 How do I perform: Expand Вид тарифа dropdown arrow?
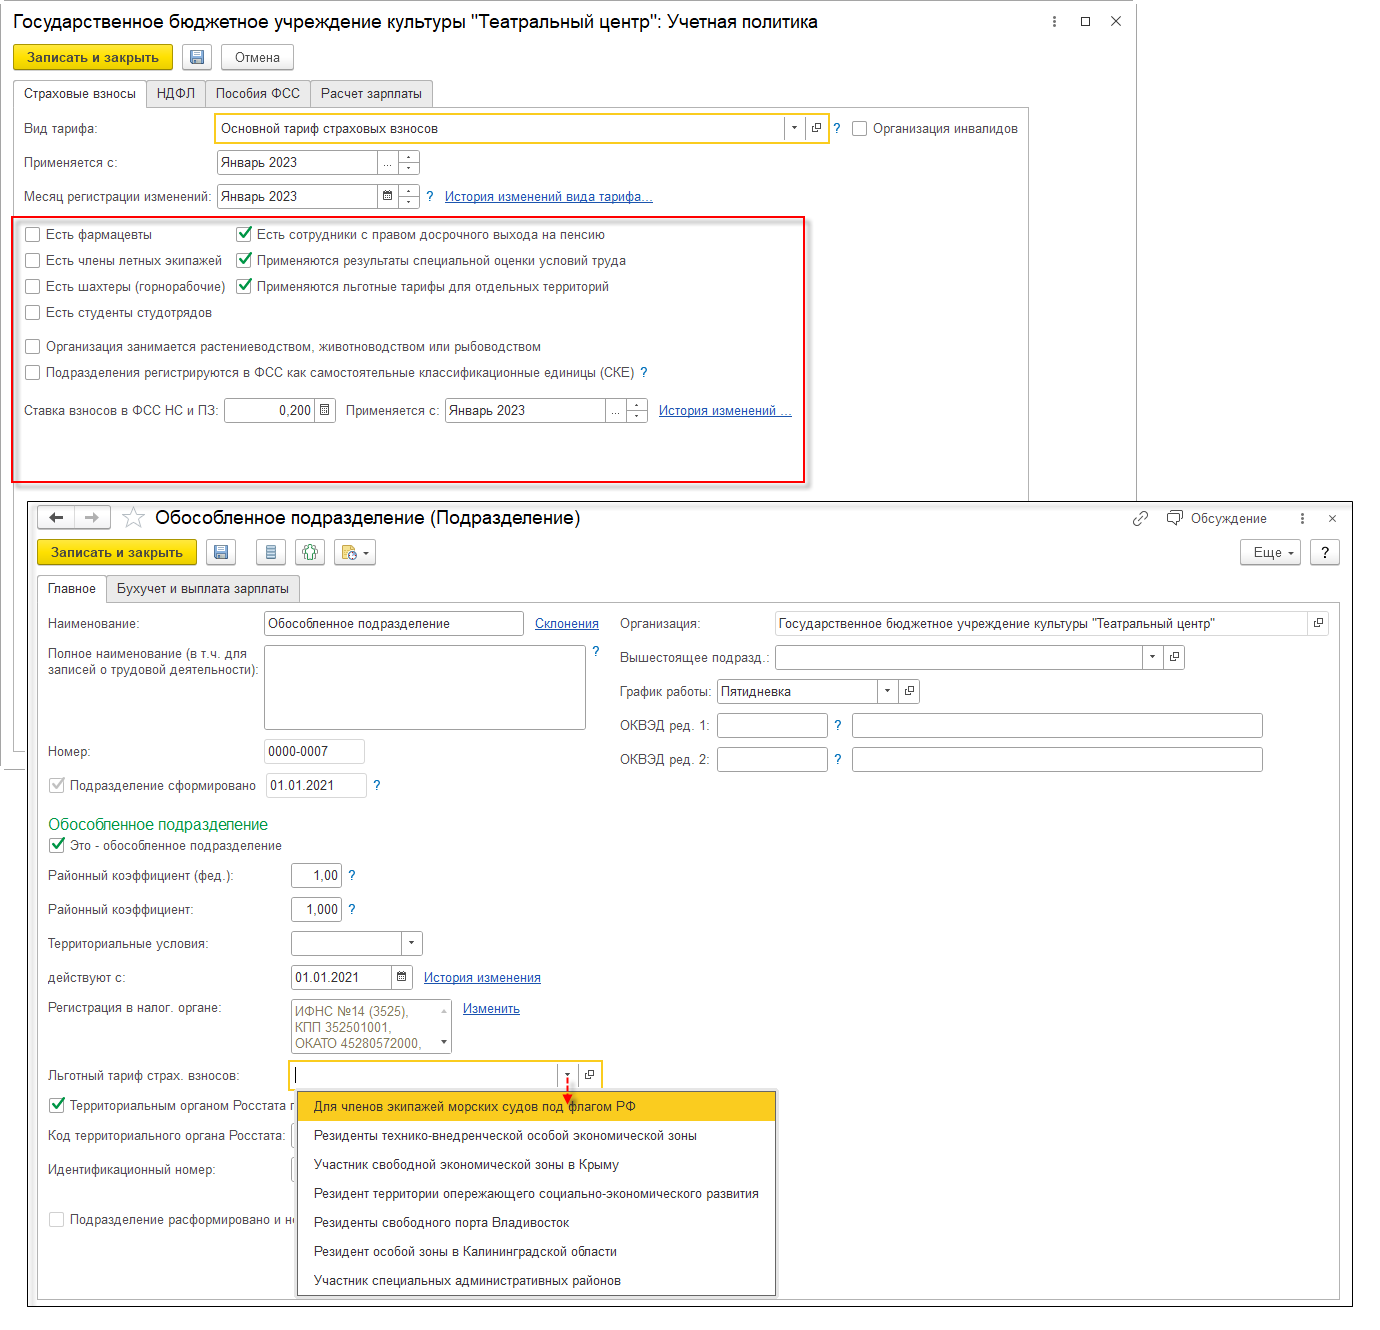(794, 128)
